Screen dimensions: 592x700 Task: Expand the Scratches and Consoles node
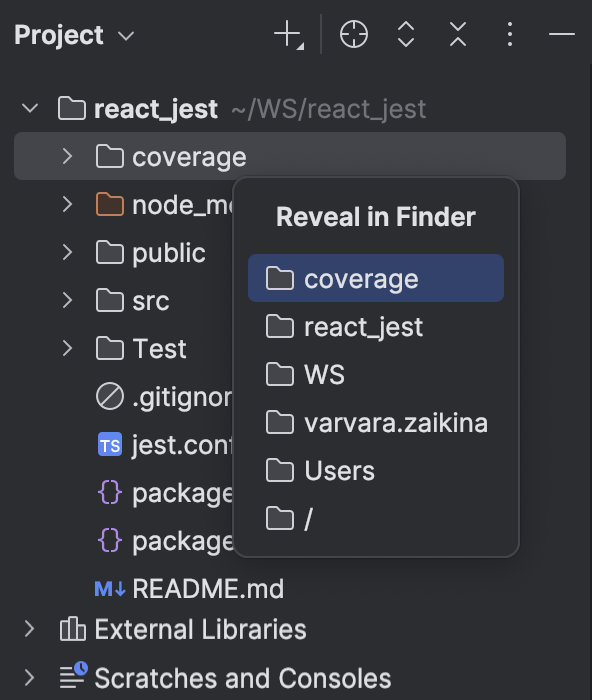[29, 678]
